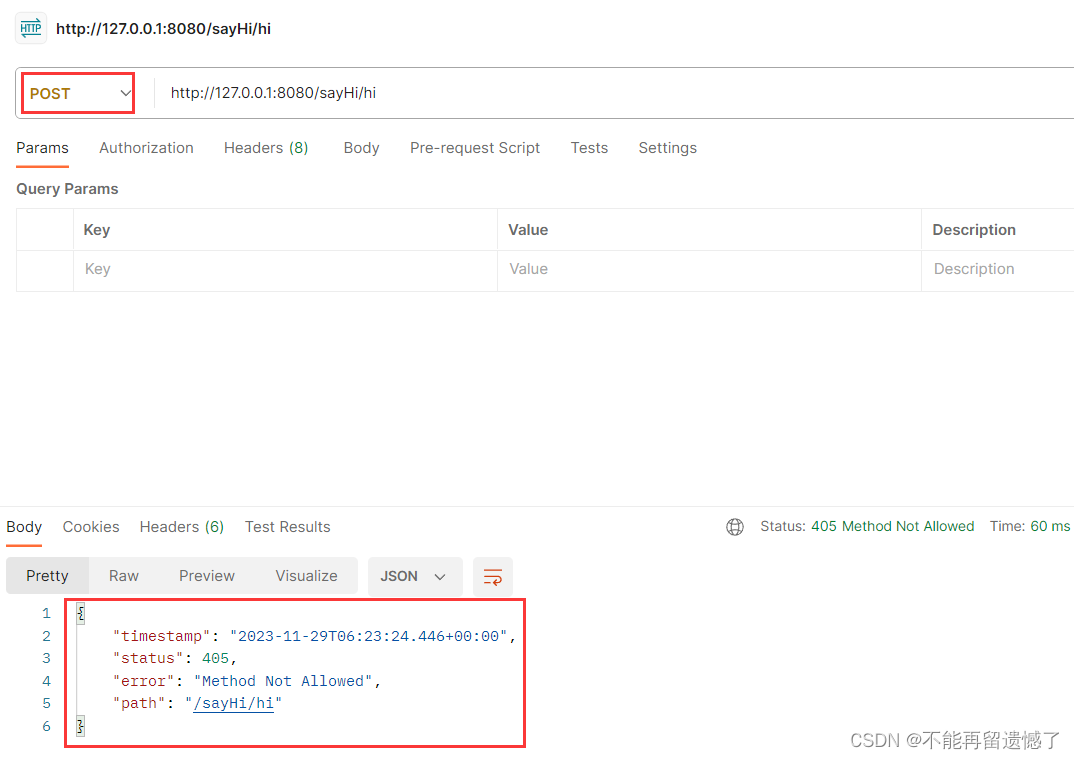
Task: Open the response Headers (6) tab
Action: (x=182, y=527)
